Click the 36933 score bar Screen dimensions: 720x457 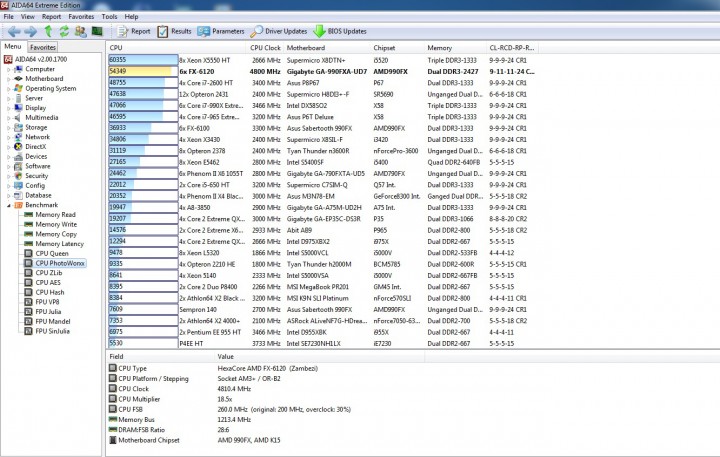143,128
